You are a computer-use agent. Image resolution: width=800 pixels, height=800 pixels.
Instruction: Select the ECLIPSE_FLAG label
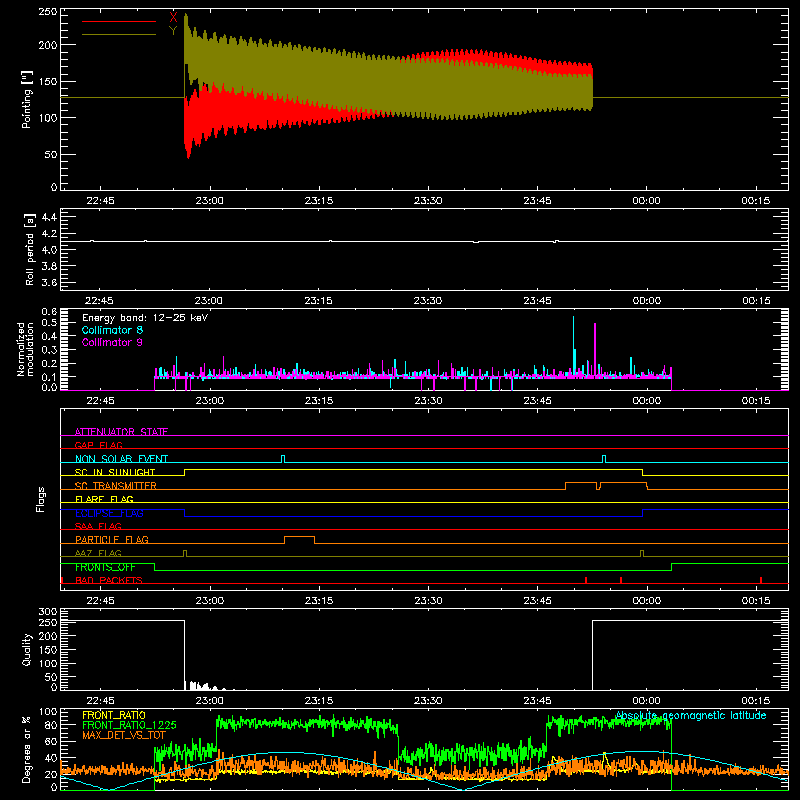point(109,513)
